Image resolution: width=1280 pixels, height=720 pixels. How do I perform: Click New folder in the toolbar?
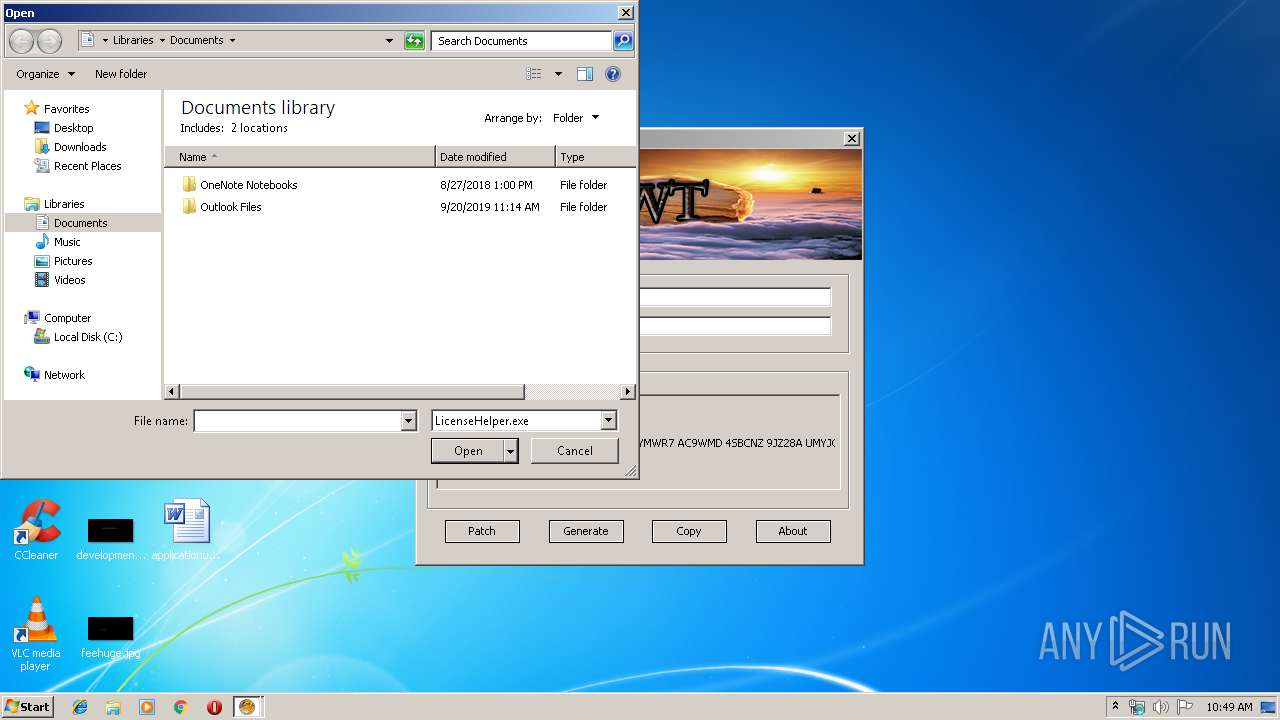click(x=121, y=74)
